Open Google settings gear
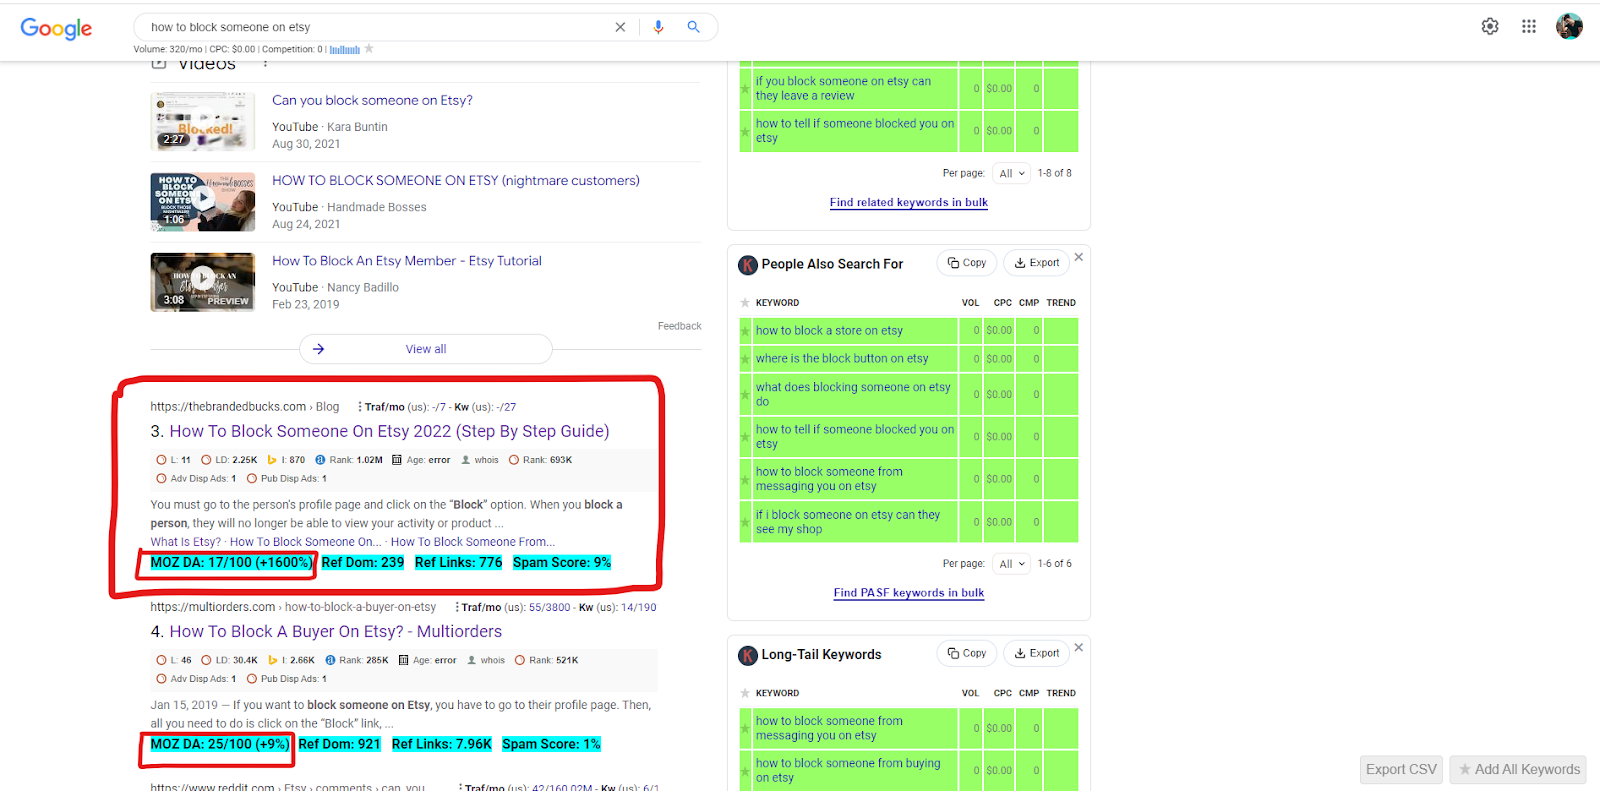This screenshot has width=1600, height=791. click(1490, 27)
